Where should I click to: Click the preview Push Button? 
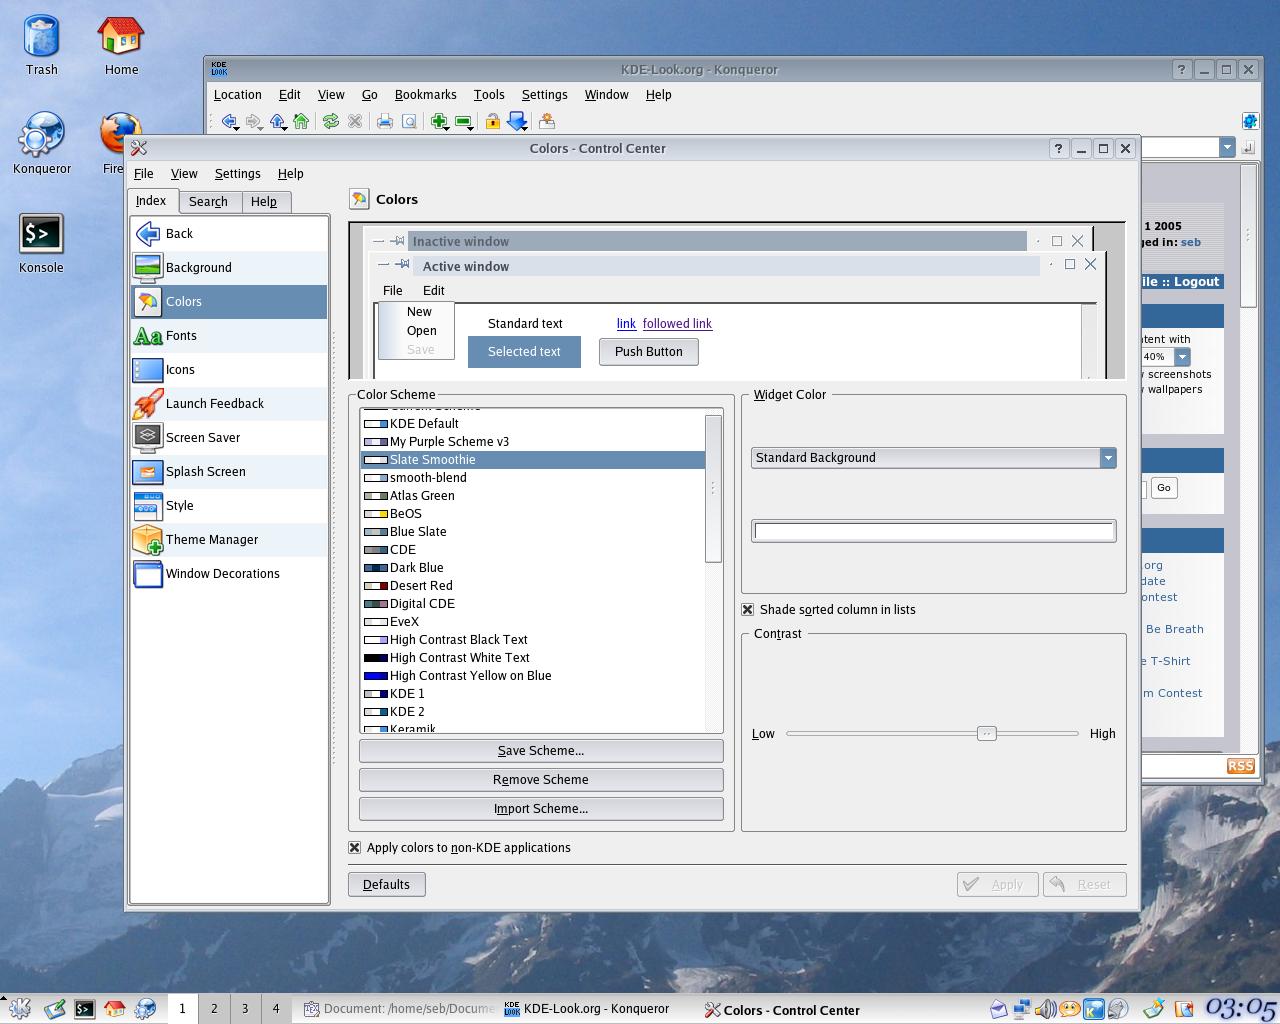pyautogui.click(x=648, y=352)
